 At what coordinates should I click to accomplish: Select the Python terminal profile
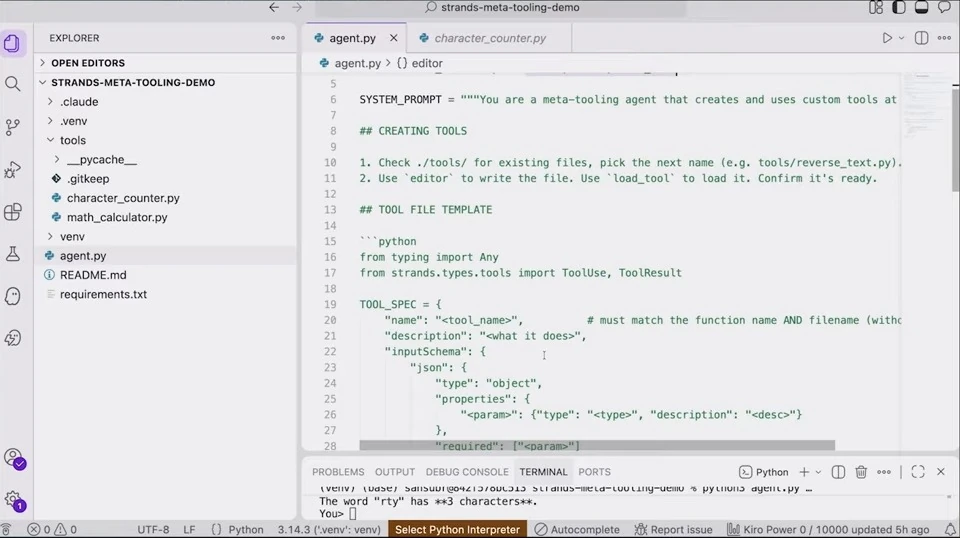tap(764, 472)
